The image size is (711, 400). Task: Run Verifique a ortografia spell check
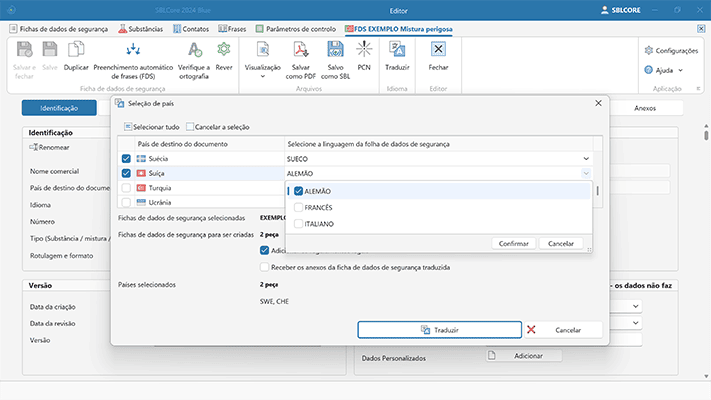tap(193, 49)
